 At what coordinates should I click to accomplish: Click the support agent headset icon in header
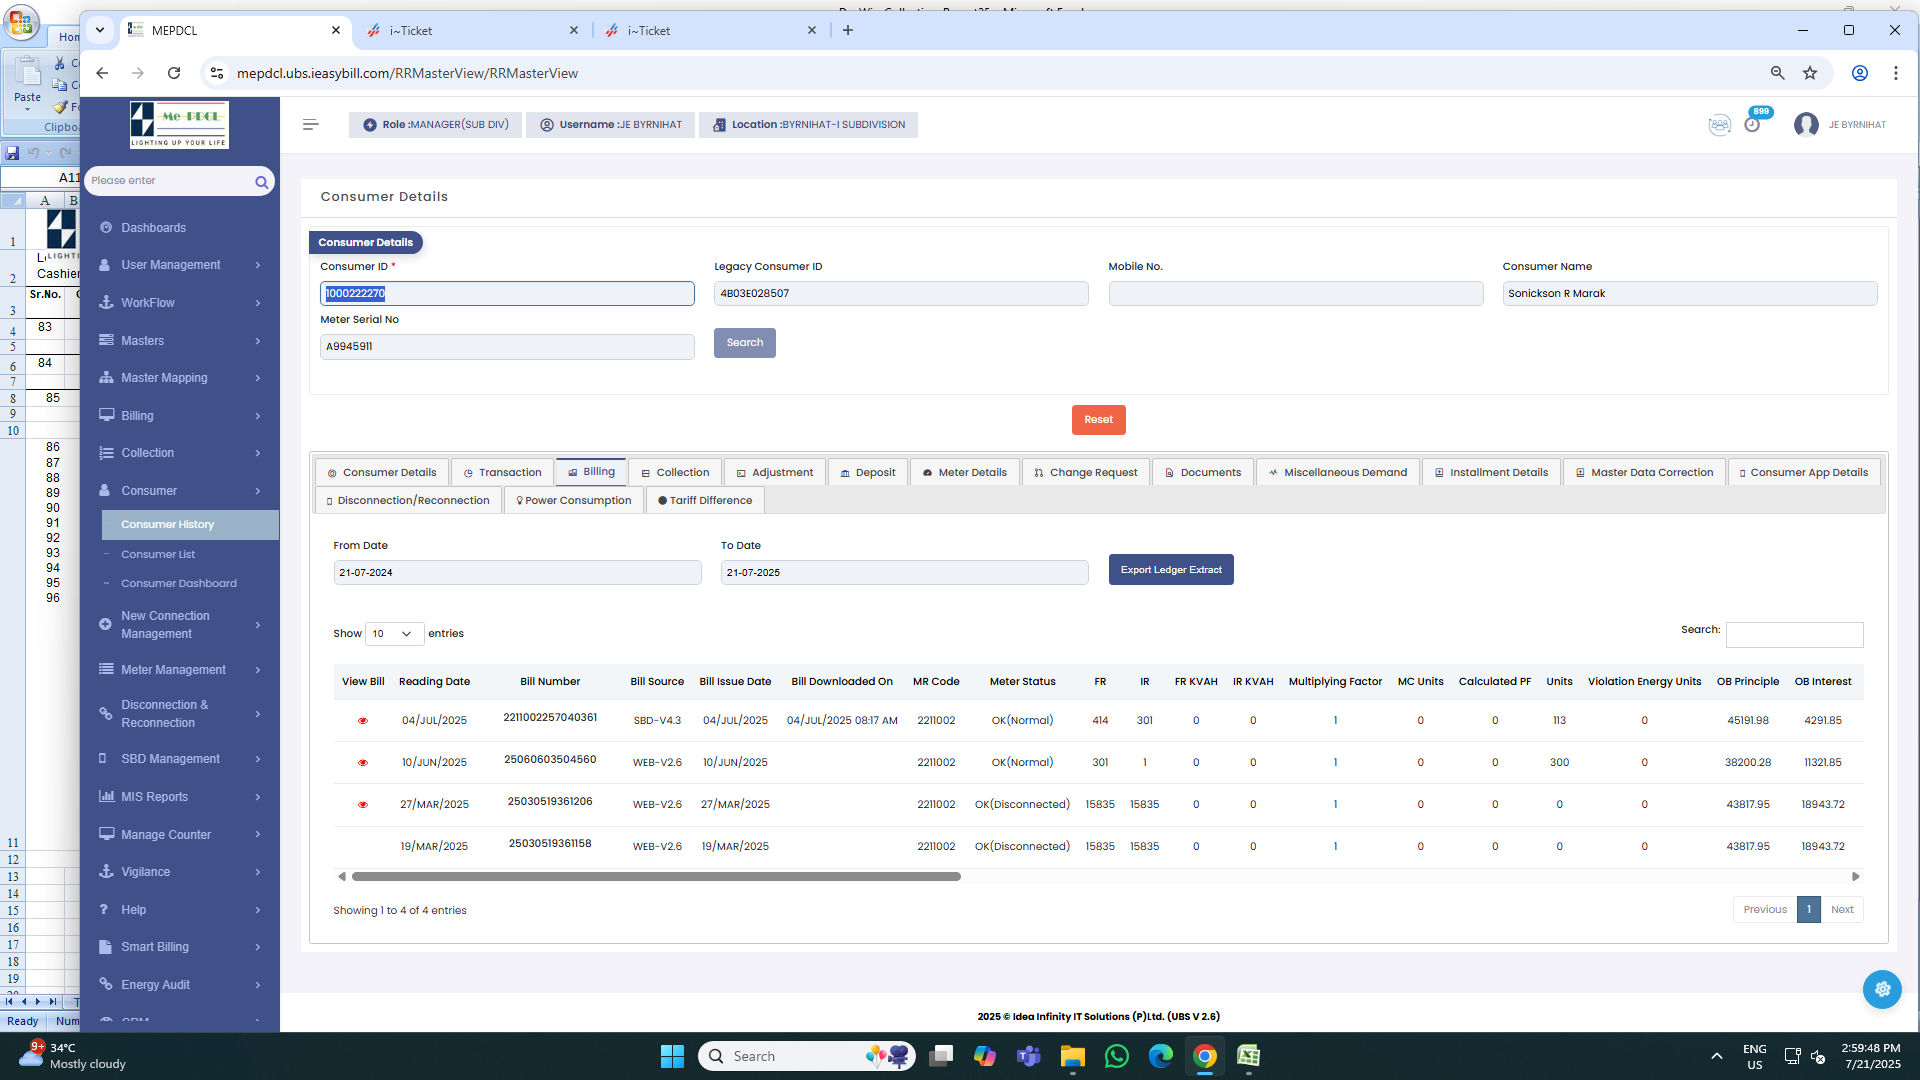pyautogui.click(x=1719, y=125)
